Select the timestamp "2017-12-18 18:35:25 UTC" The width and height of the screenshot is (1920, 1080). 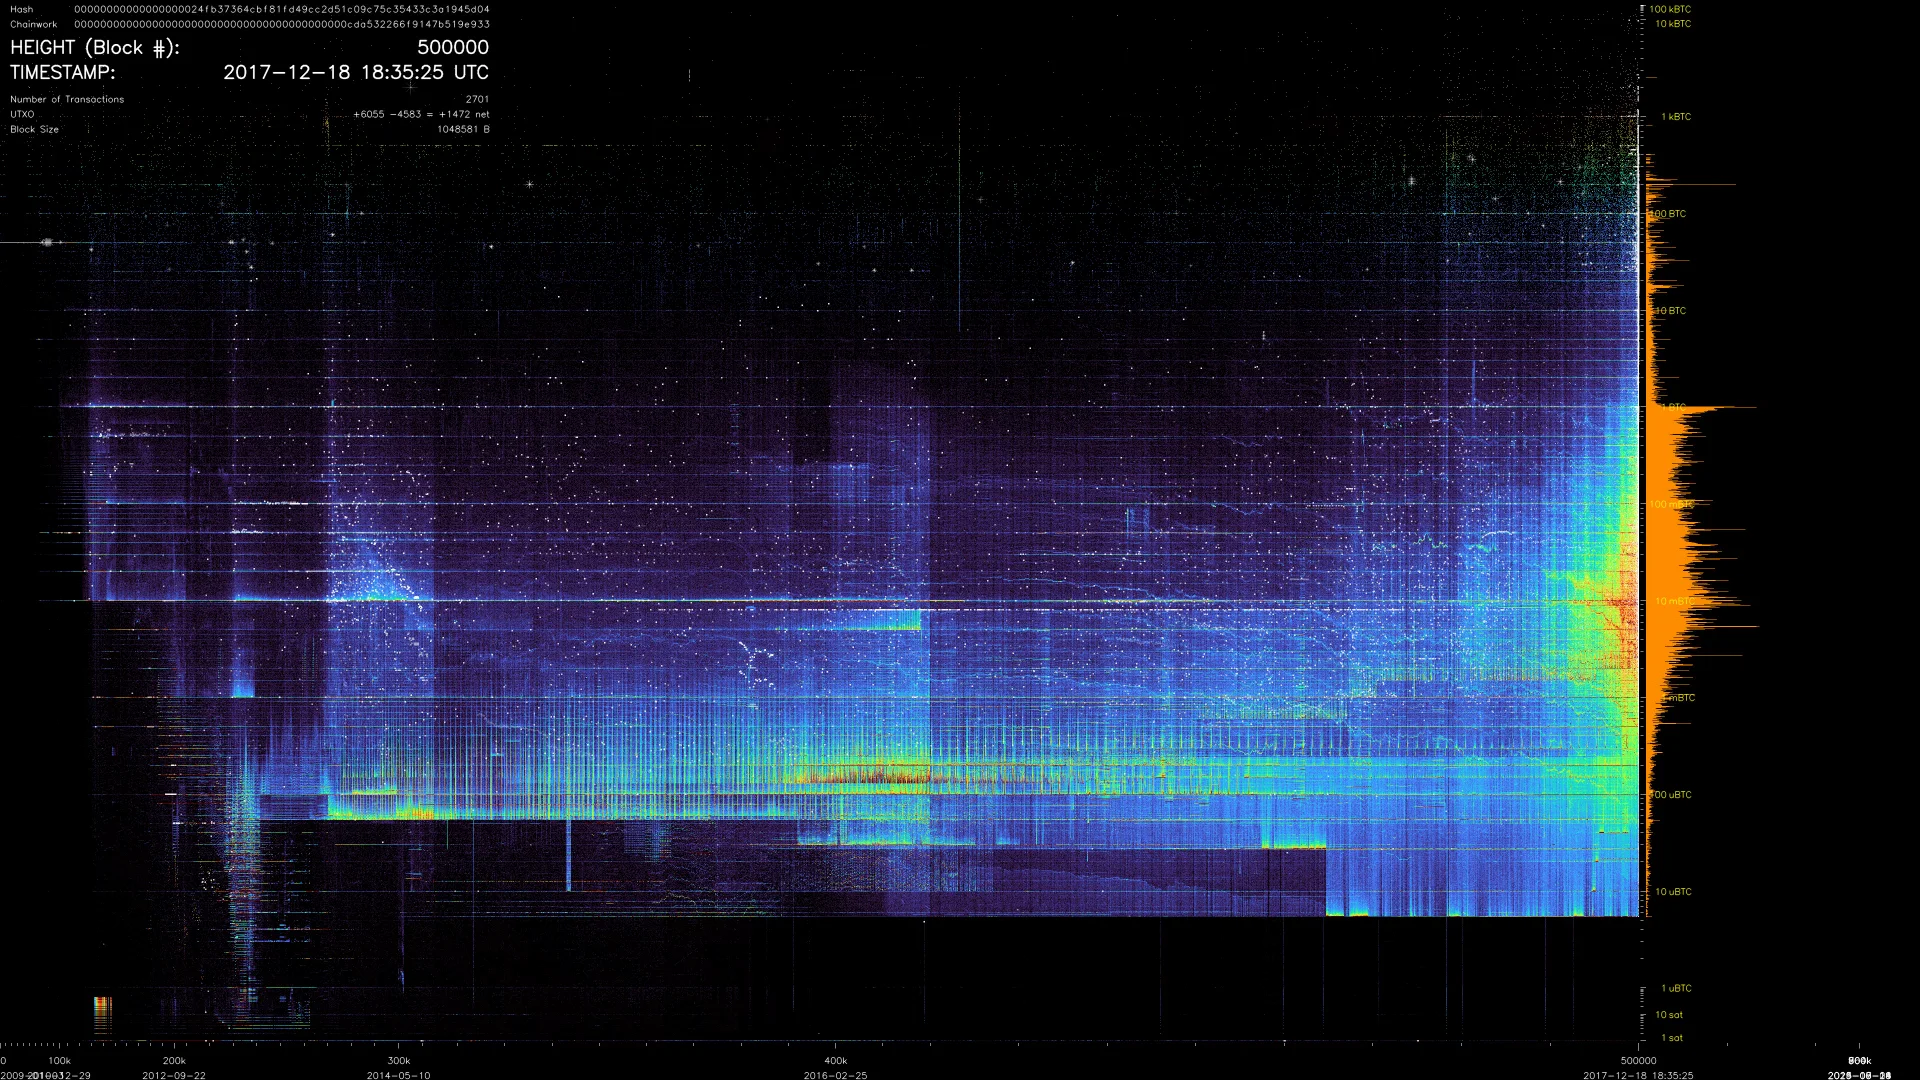(x=356, y=72)
